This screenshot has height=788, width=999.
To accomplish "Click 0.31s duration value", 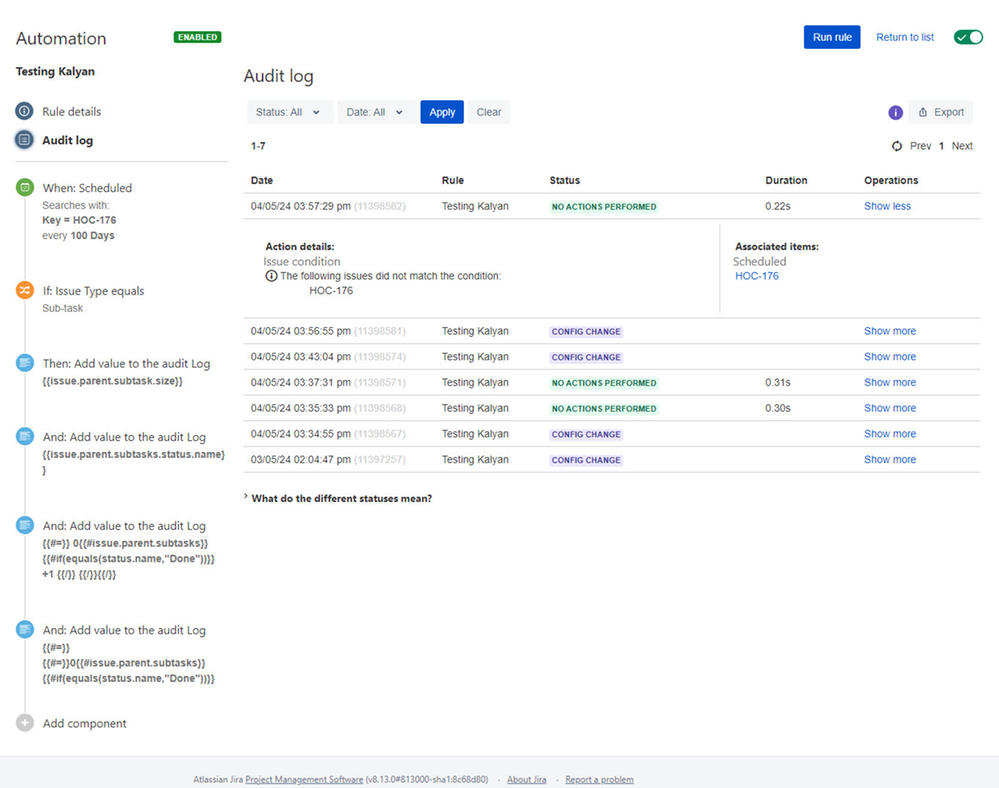I will (x=777, y=382).
